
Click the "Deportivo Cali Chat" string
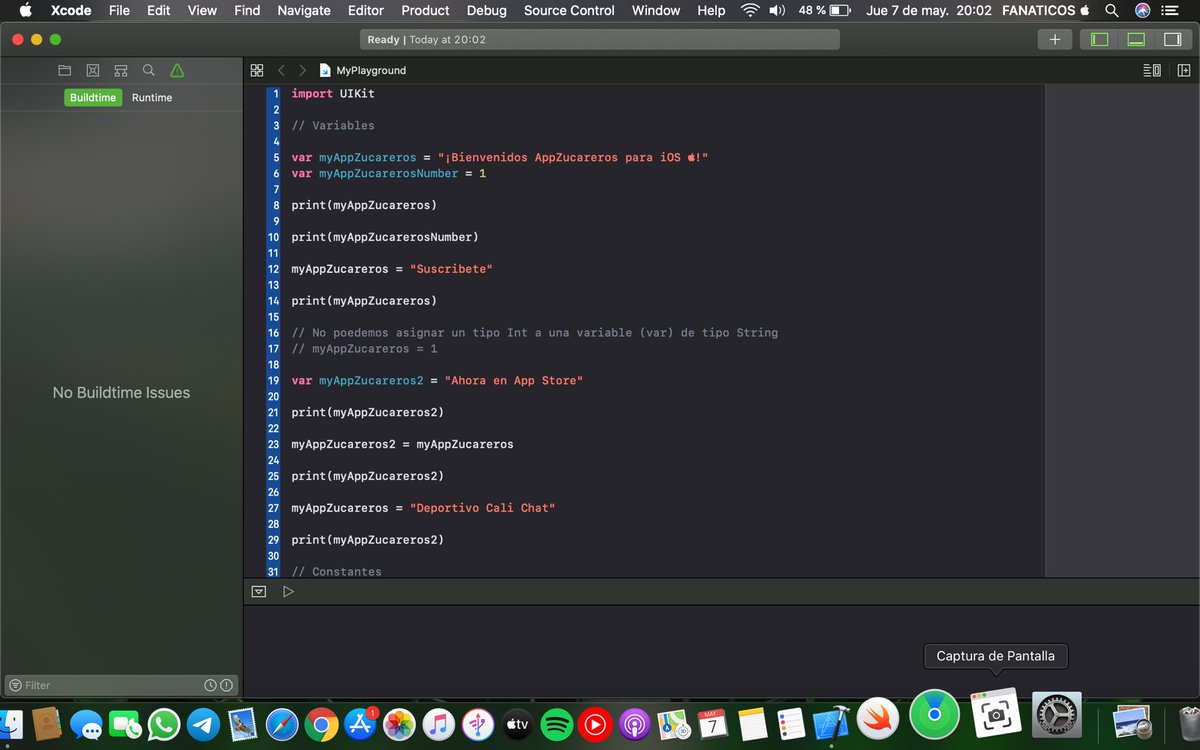pyautogui.click(x=482, y=508)
